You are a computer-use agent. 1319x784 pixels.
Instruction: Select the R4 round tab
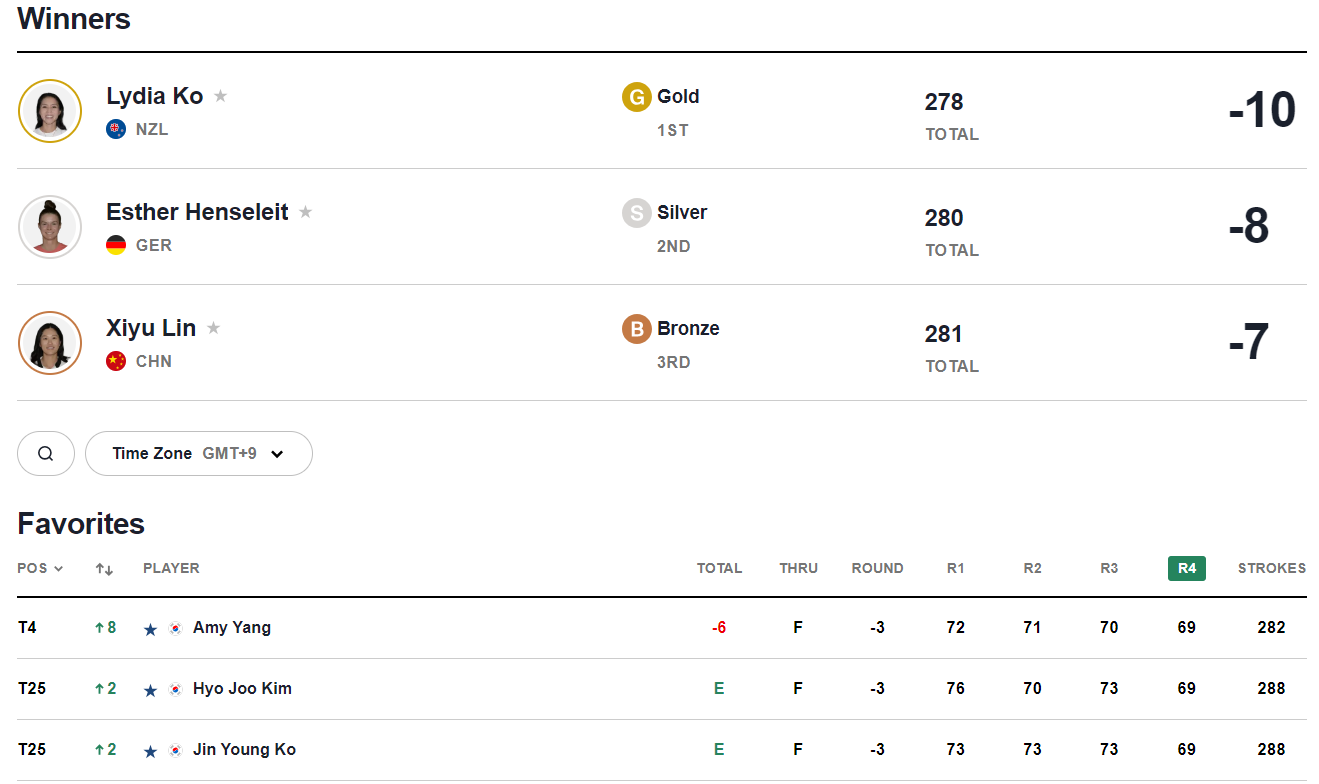(1187, 568)
